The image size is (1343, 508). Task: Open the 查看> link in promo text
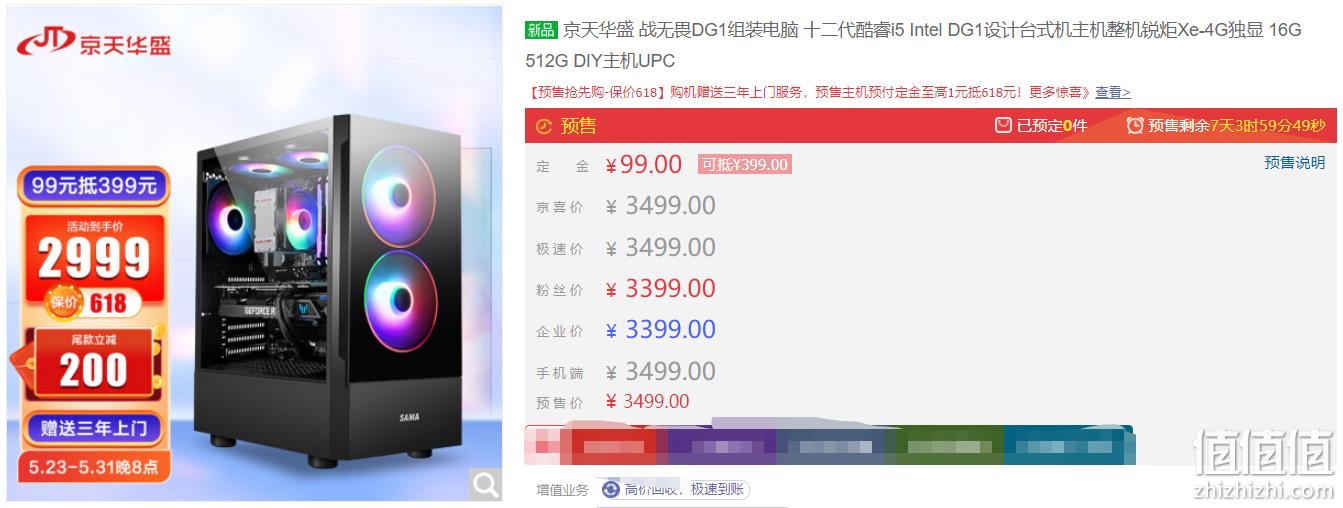[1112, 92]
